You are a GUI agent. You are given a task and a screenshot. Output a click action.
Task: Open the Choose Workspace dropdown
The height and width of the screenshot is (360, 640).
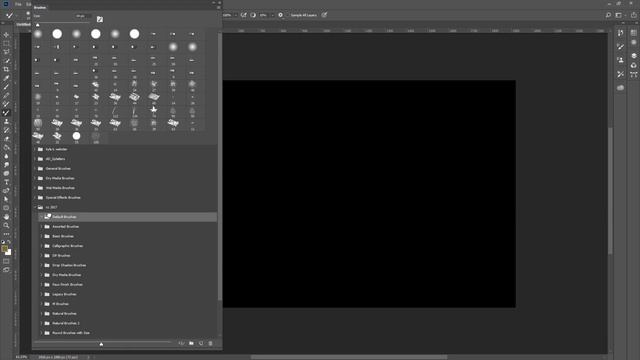(x=620, y=15)
